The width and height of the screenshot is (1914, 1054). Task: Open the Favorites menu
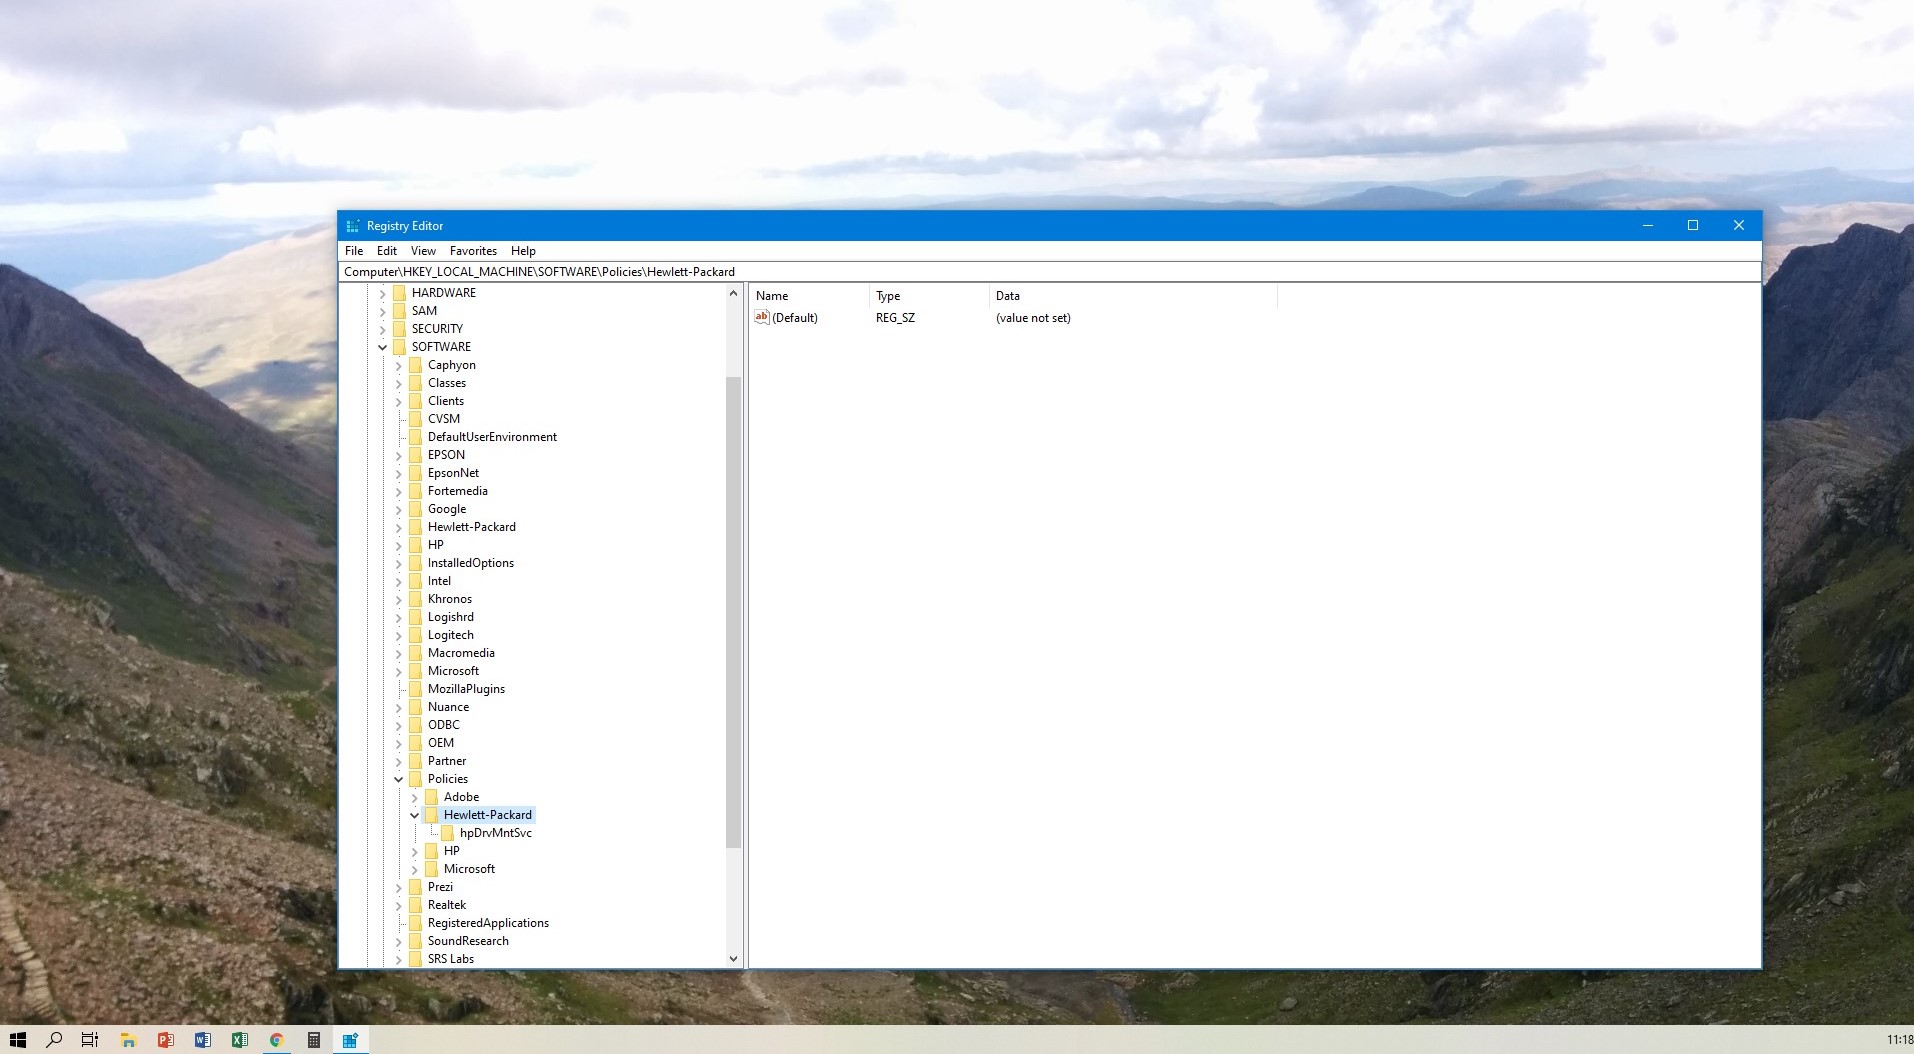tap(472, 251)
